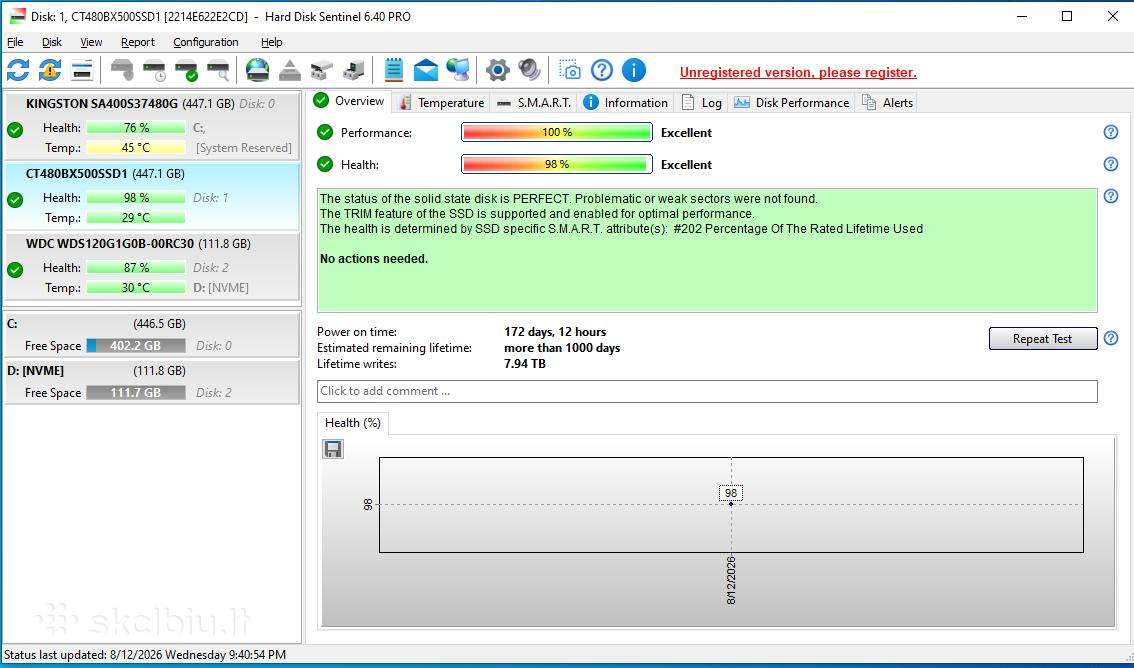1134x668 pixels.
Task: Open the File menu
Action: [x=15, y=42]
